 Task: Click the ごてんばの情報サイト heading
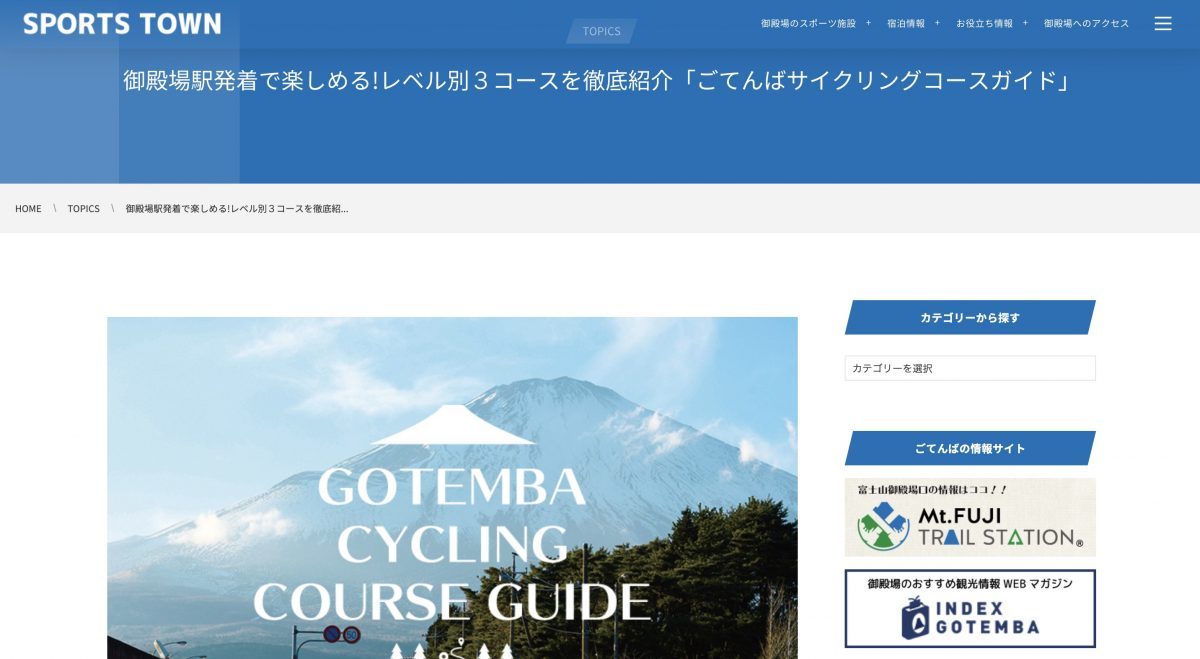pyautogui.click(x=970, y=448)
